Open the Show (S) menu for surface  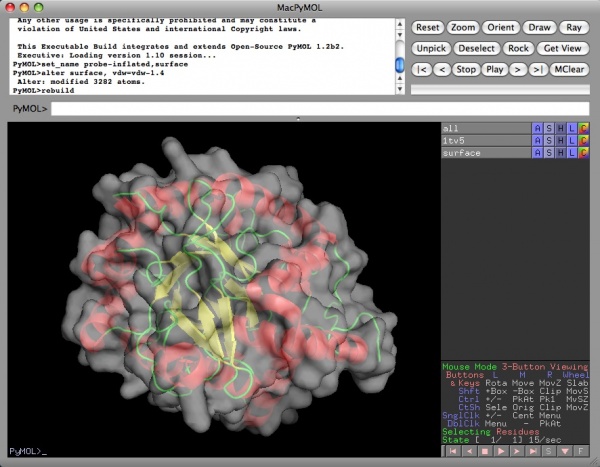pos(548,153)
